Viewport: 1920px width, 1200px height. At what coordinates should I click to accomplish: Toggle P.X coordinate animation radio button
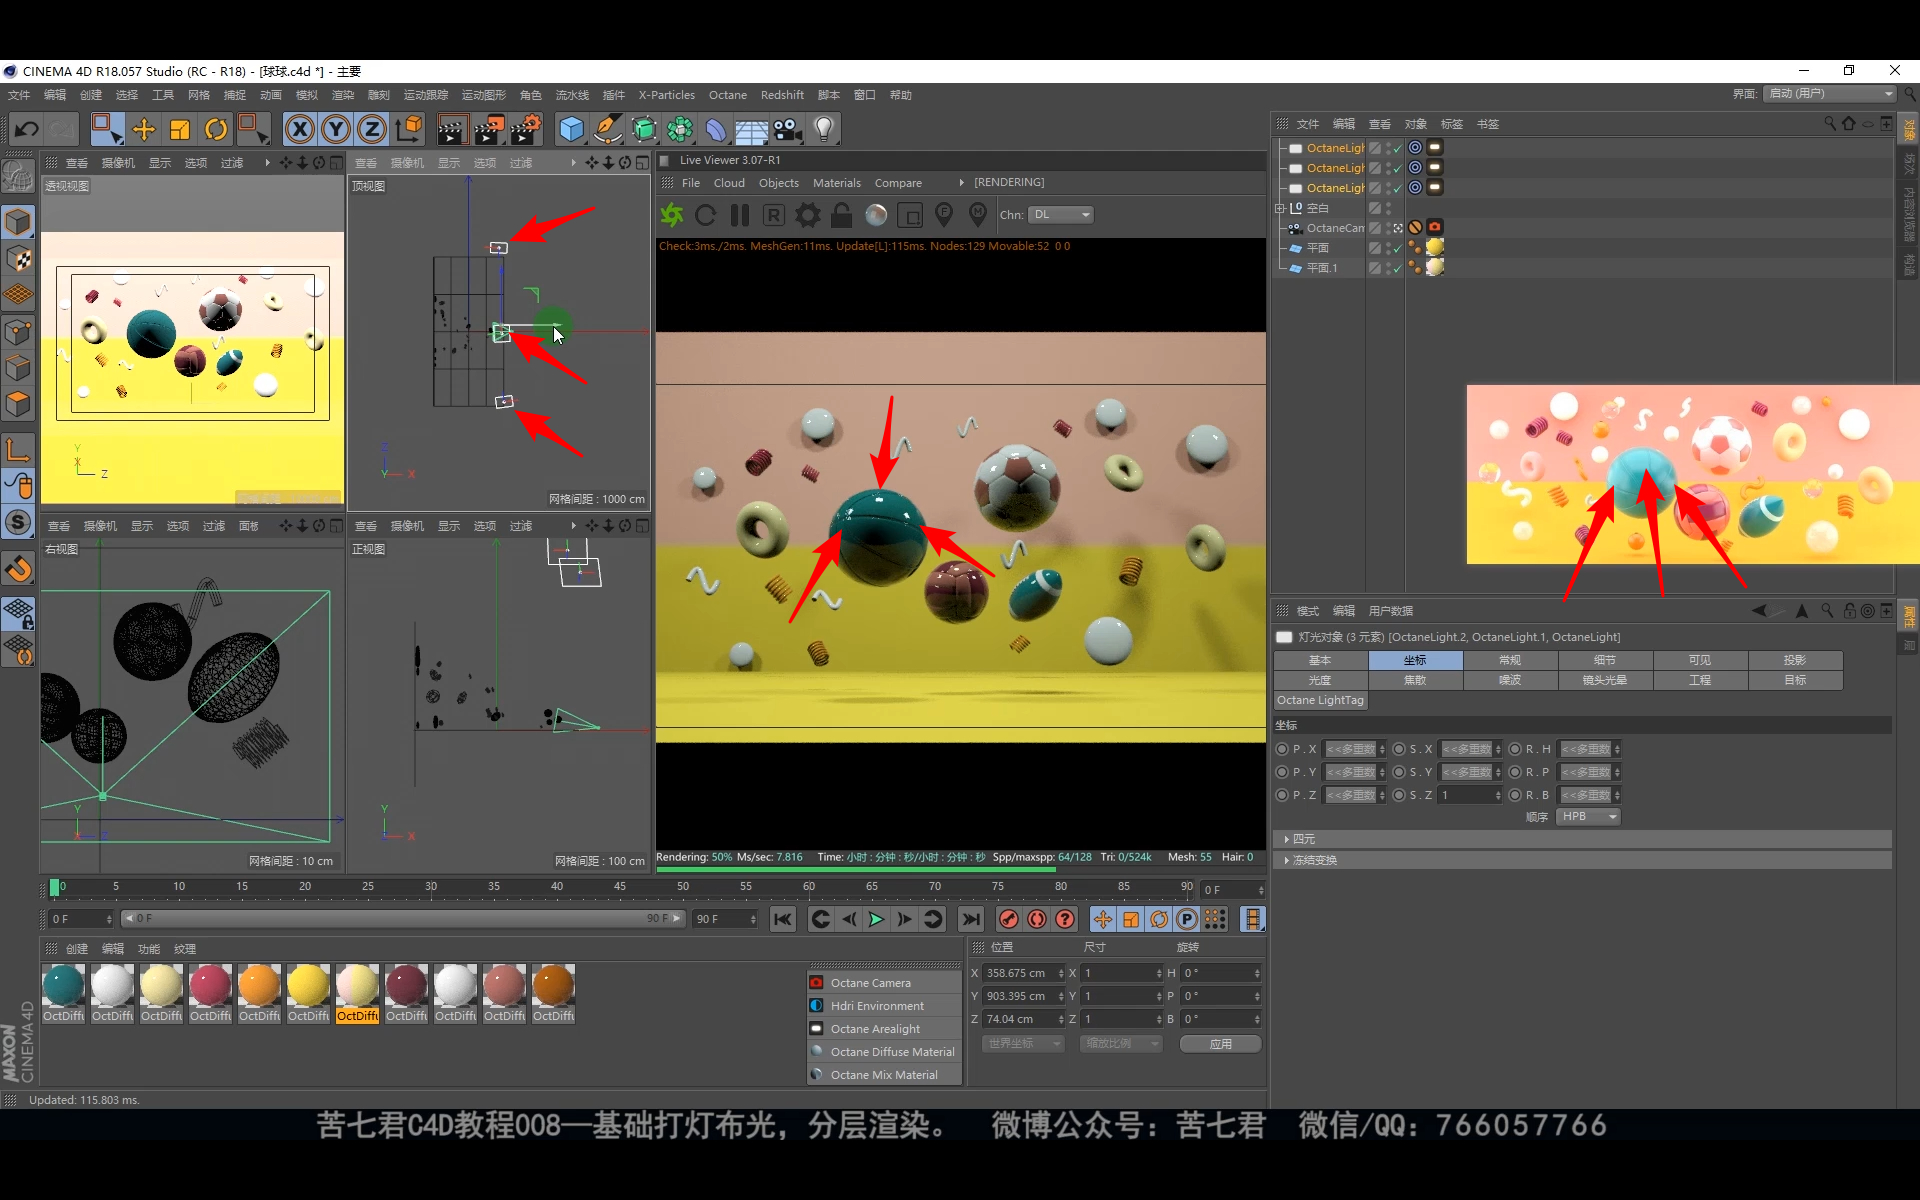pos(1282,749)
